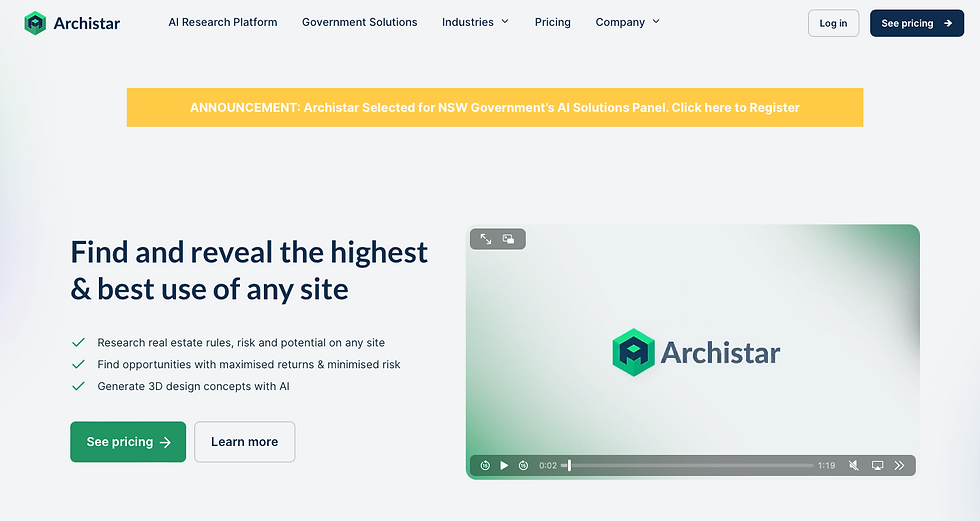This screenshot has height=521, width=980.
Task: Click the Archistar wordmark in header
Action: point(87,23)
